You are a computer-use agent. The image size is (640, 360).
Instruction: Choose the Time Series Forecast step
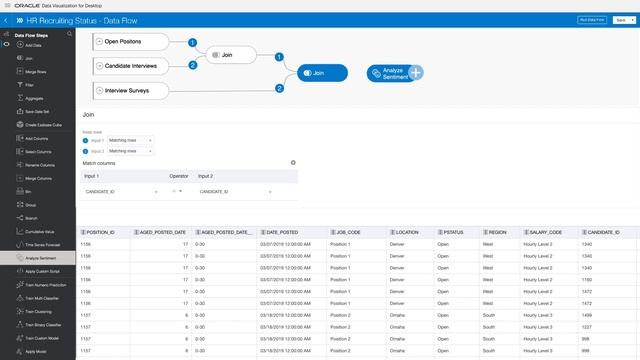(x=38, y=244)
